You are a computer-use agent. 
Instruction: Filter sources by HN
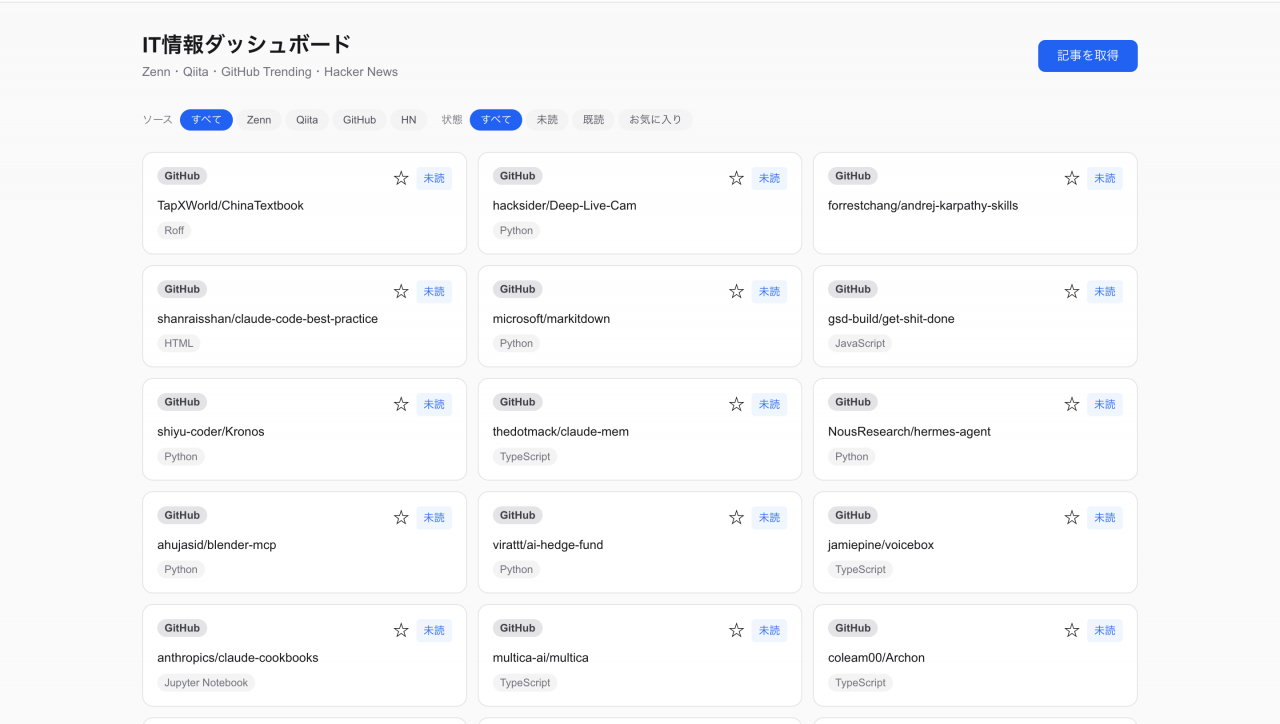coord(408,120)
